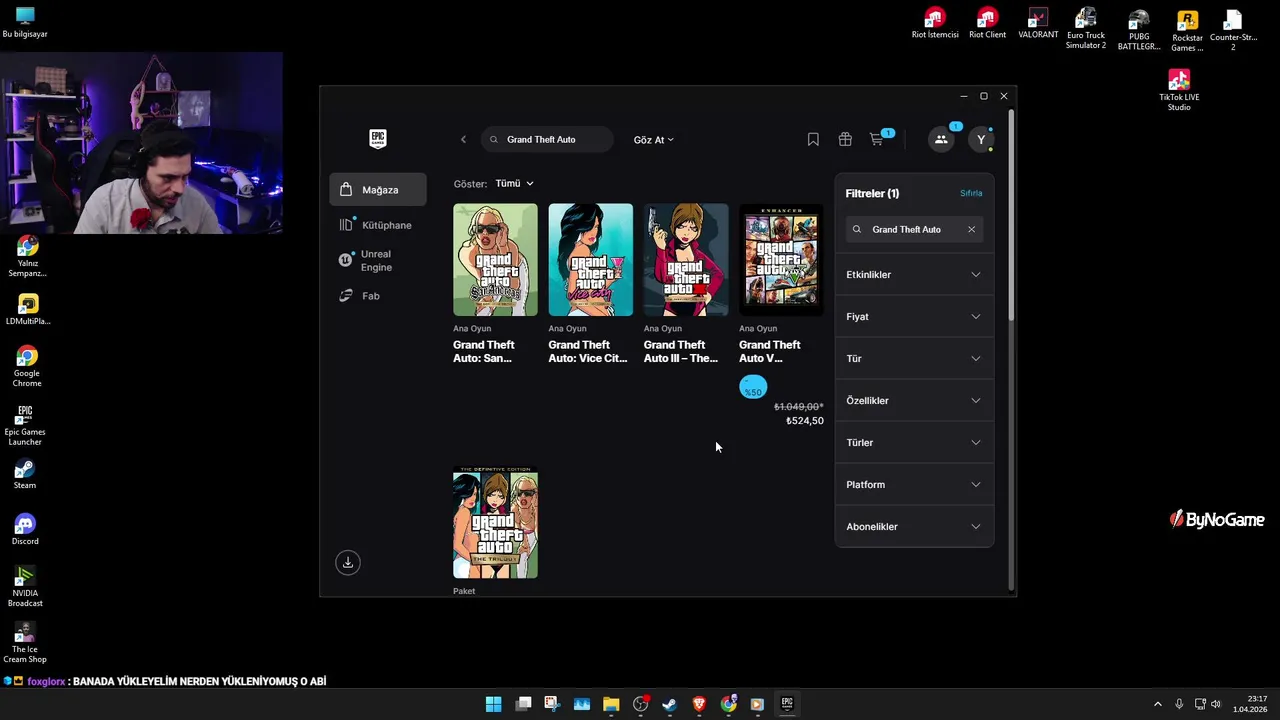Click the main Grand Theft Auto search field
1280x720 pixels.
547,140
